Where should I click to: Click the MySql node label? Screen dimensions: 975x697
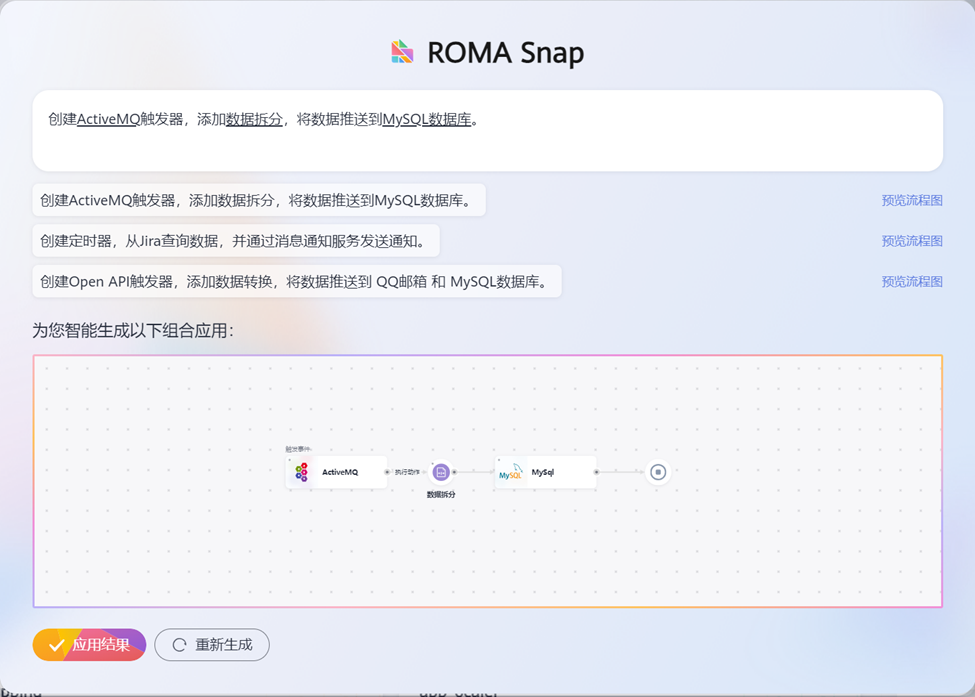click(x=543, y=472)
